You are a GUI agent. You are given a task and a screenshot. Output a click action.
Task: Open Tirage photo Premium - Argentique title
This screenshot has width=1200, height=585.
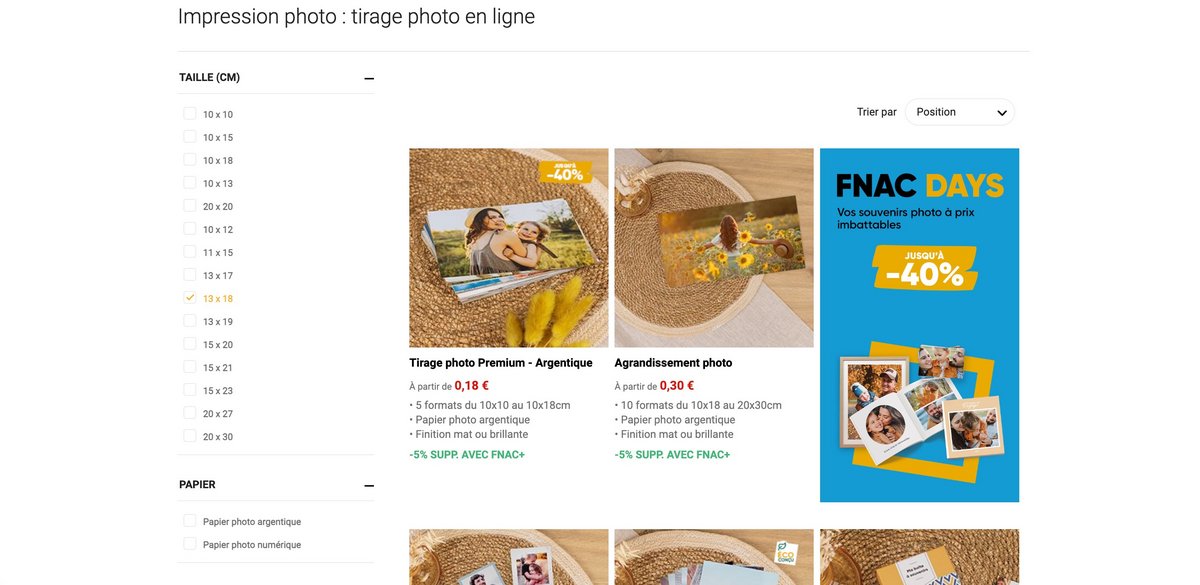pyautogui.click(x=501, y=363)
